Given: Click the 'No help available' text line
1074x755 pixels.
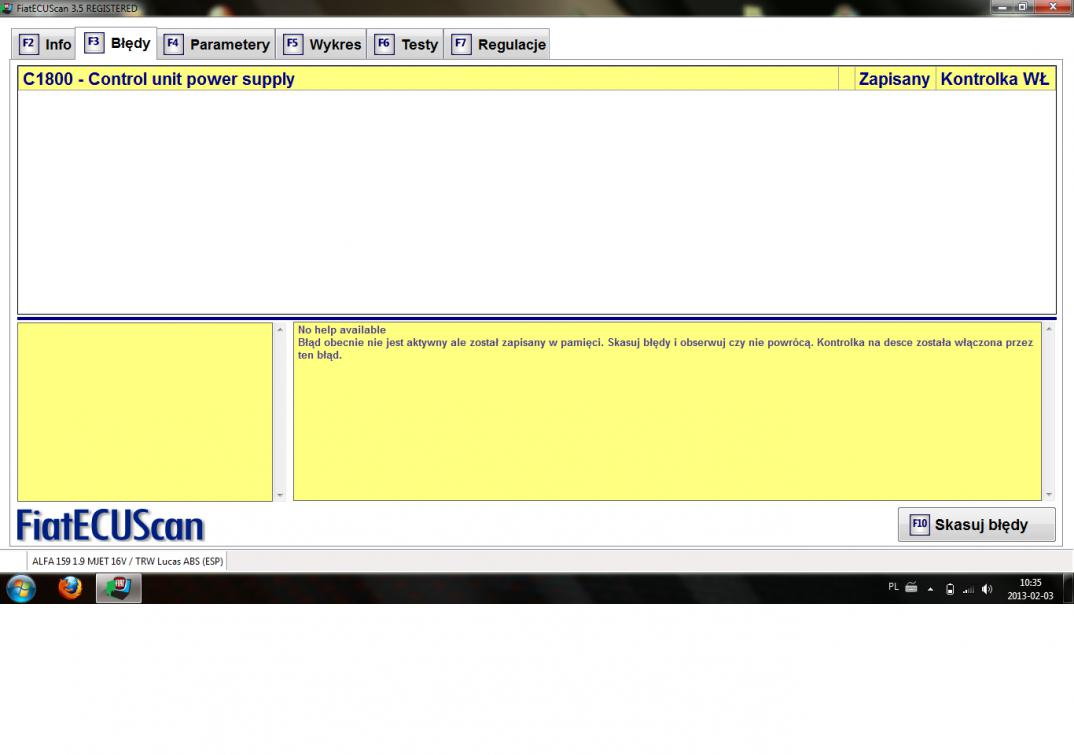Looking at the screenshot, I should (342, 330).
